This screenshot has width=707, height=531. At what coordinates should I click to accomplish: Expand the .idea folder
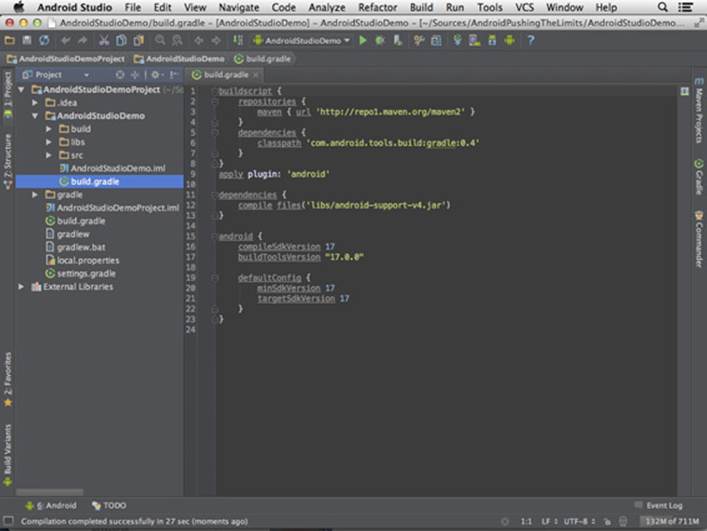click(x=35, y=103)
